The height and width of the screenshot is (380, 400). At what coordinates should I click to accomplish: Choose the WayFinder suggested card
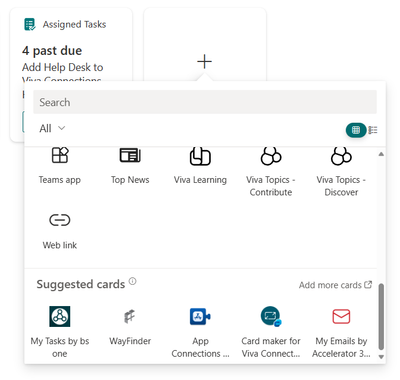click(130, 327)
